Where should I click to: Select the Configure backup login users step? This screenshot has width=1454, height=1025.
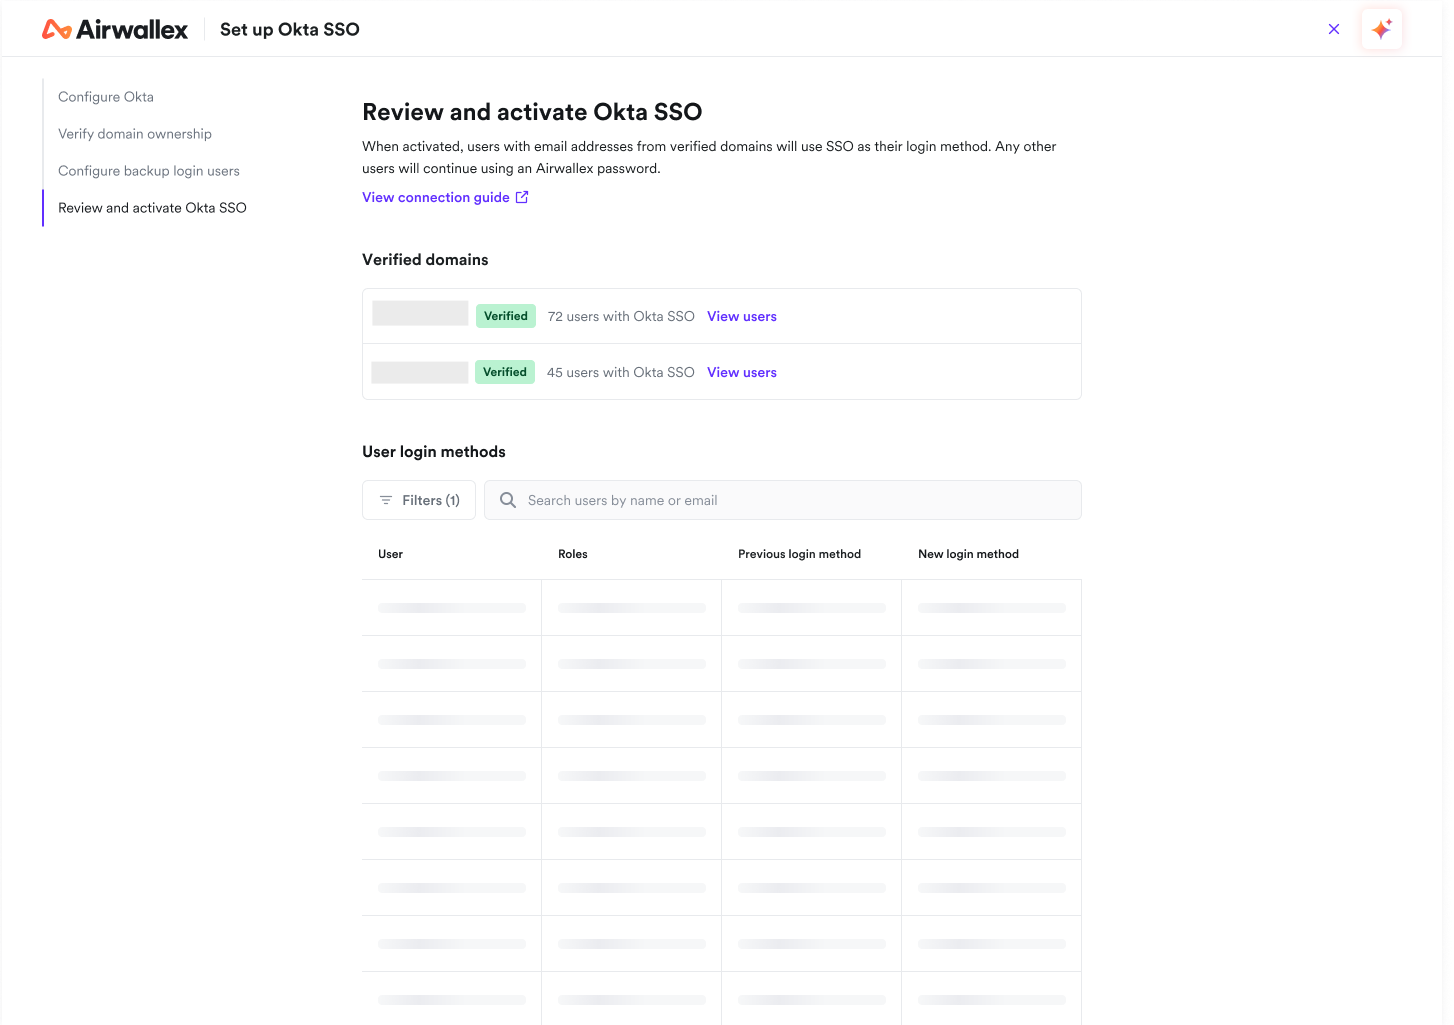149,171
